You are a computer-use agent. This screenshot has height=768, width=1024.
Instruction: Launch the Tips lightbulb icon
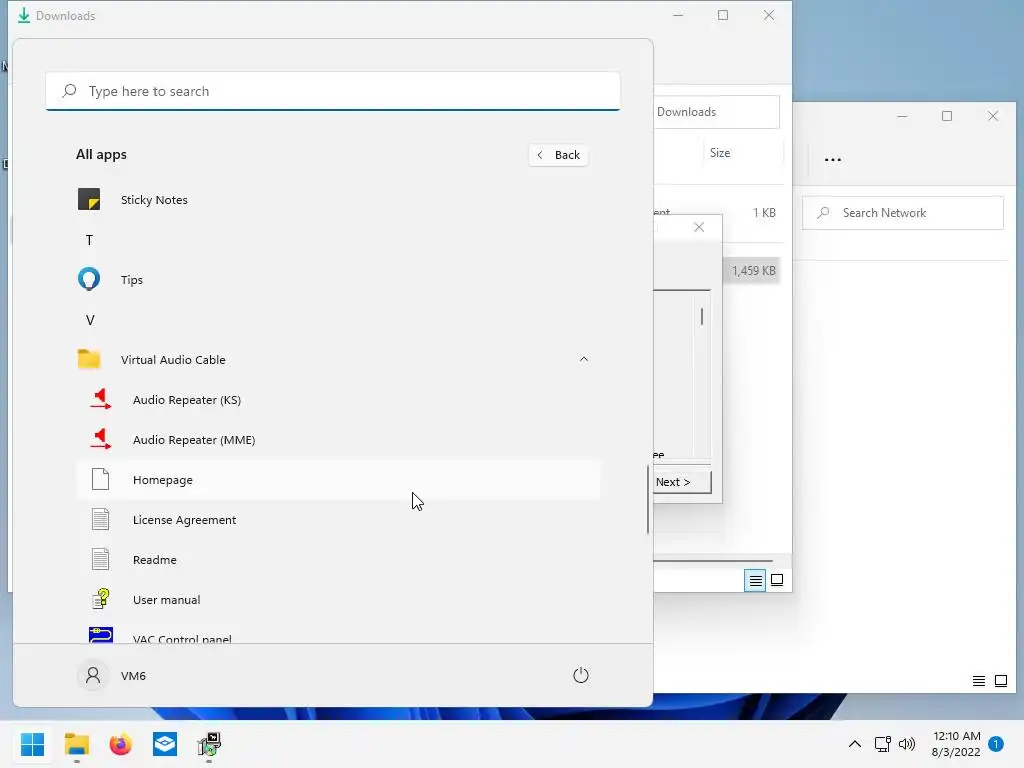click(89, 279)
